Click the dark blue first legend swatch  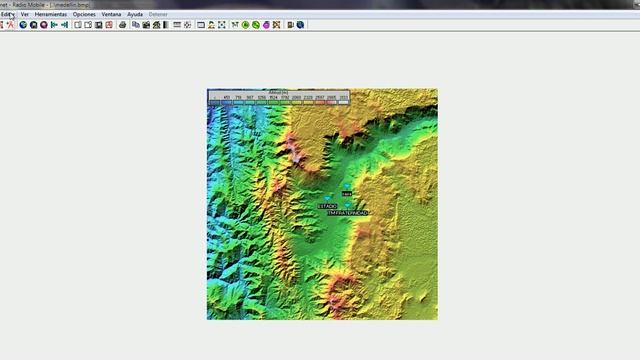(215, 102)
